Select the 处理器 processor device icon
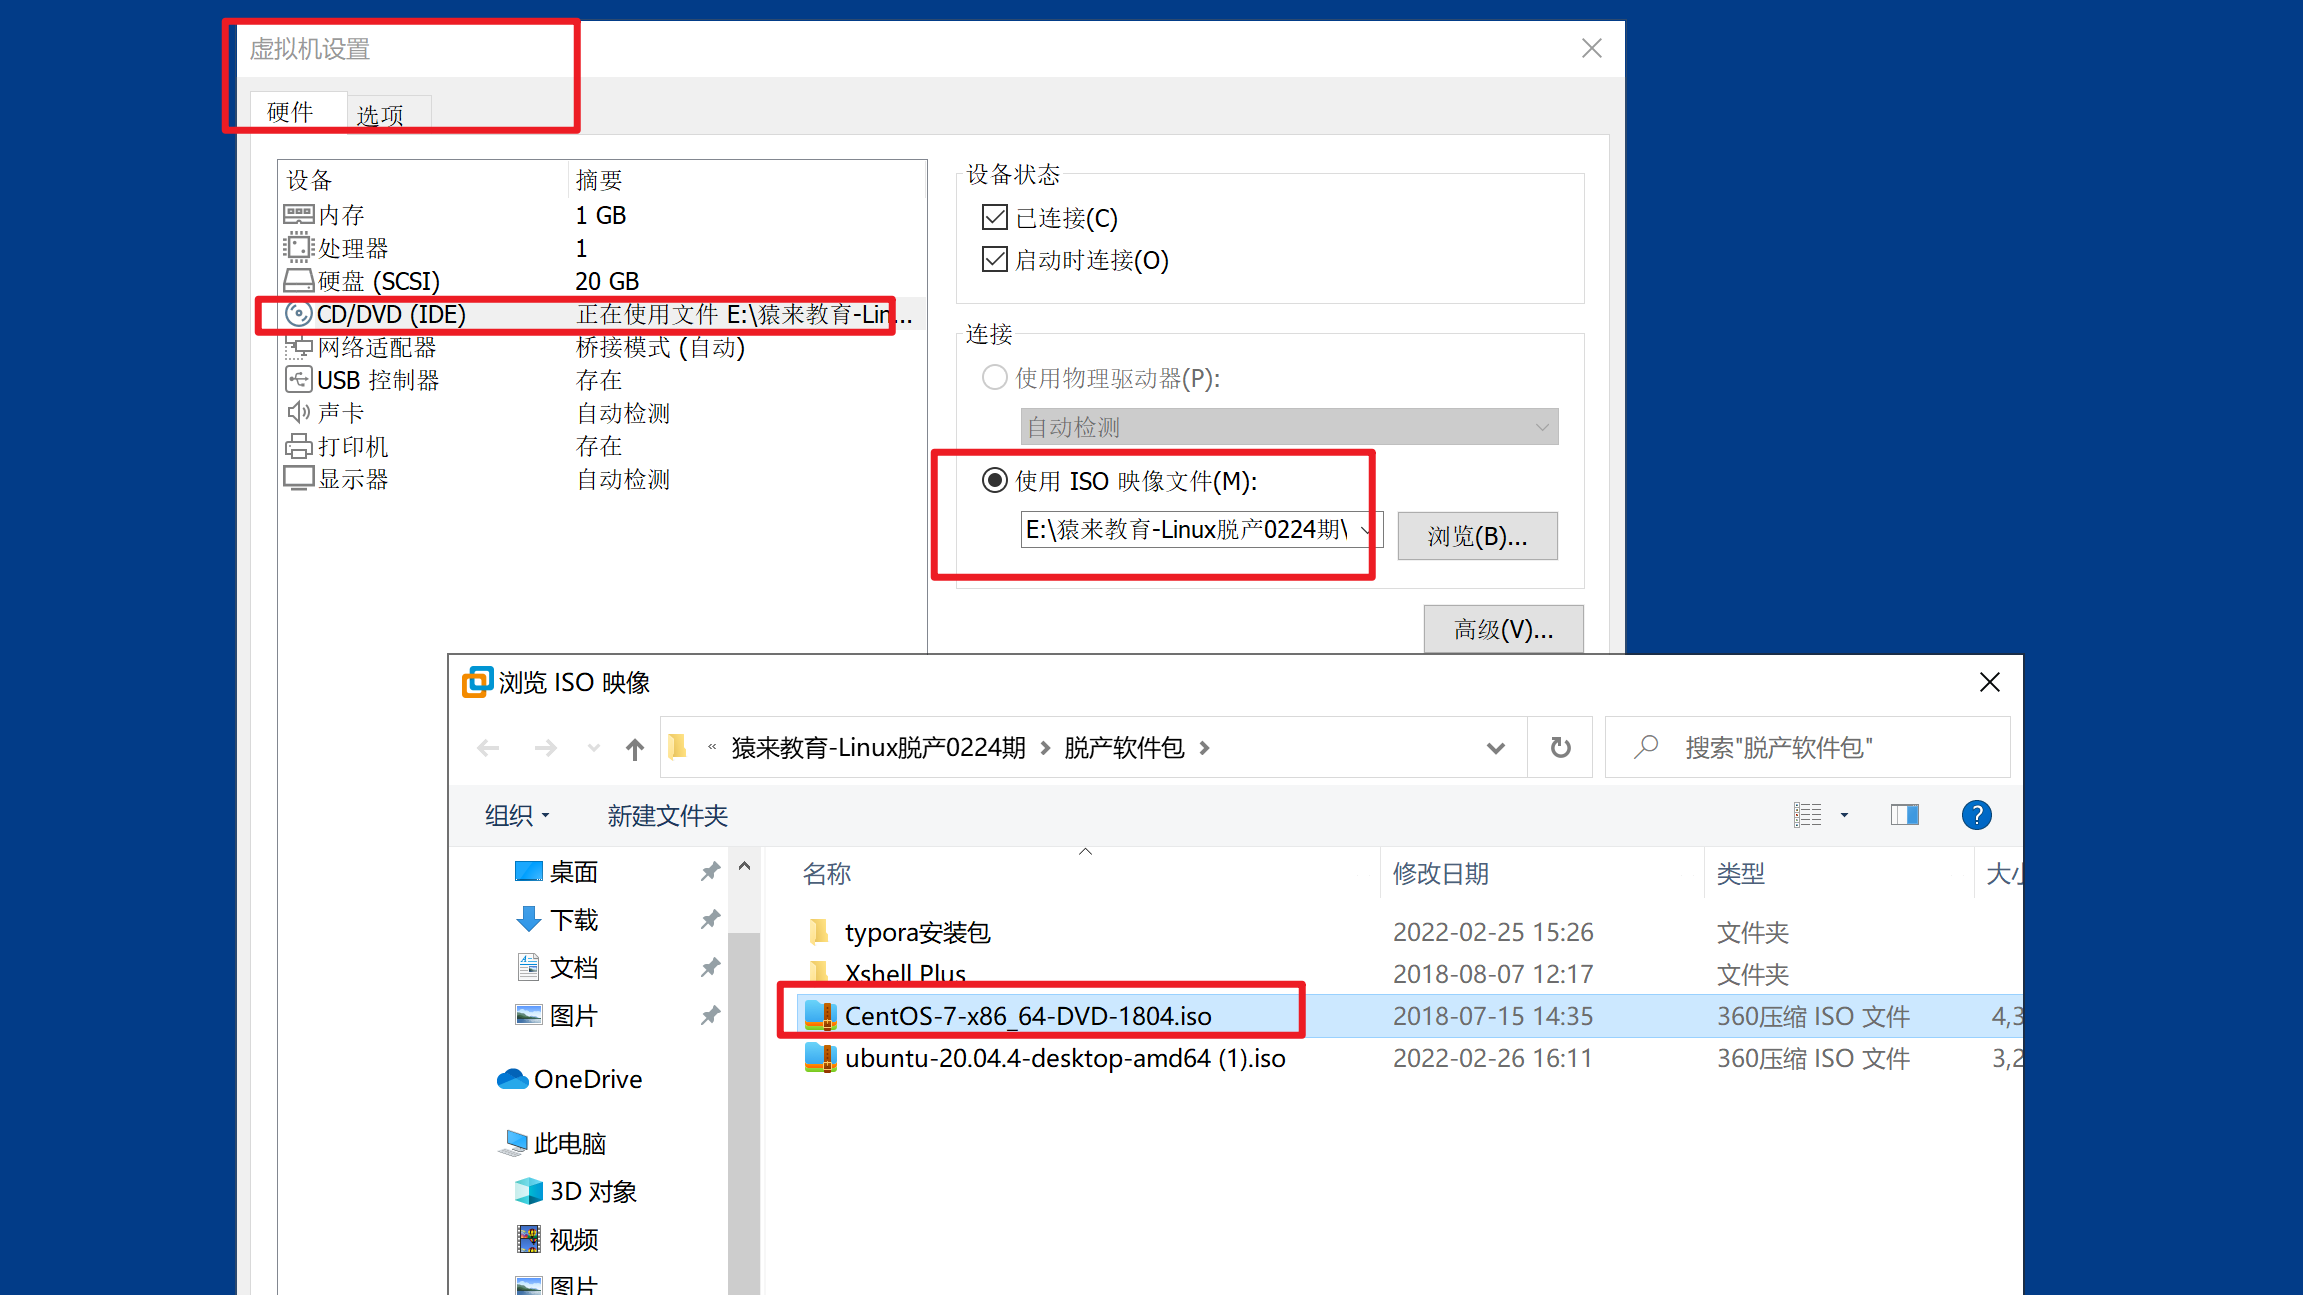2303x1295 pixels. [x=298, y=248]
